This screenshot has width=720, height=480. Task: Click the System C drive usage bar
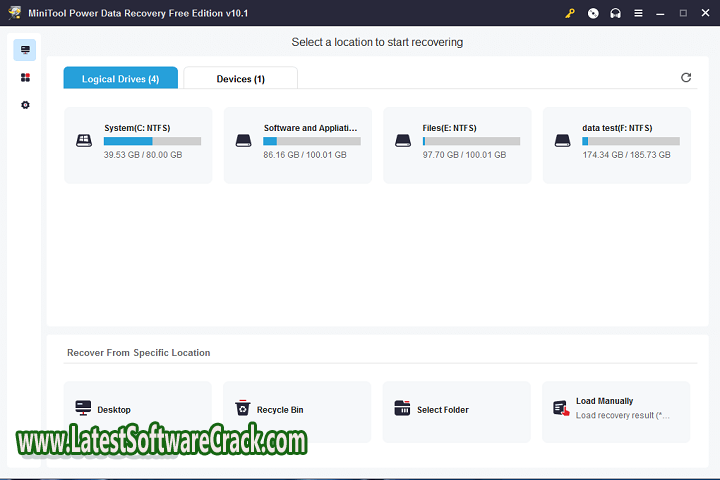[x=152, y=142]
